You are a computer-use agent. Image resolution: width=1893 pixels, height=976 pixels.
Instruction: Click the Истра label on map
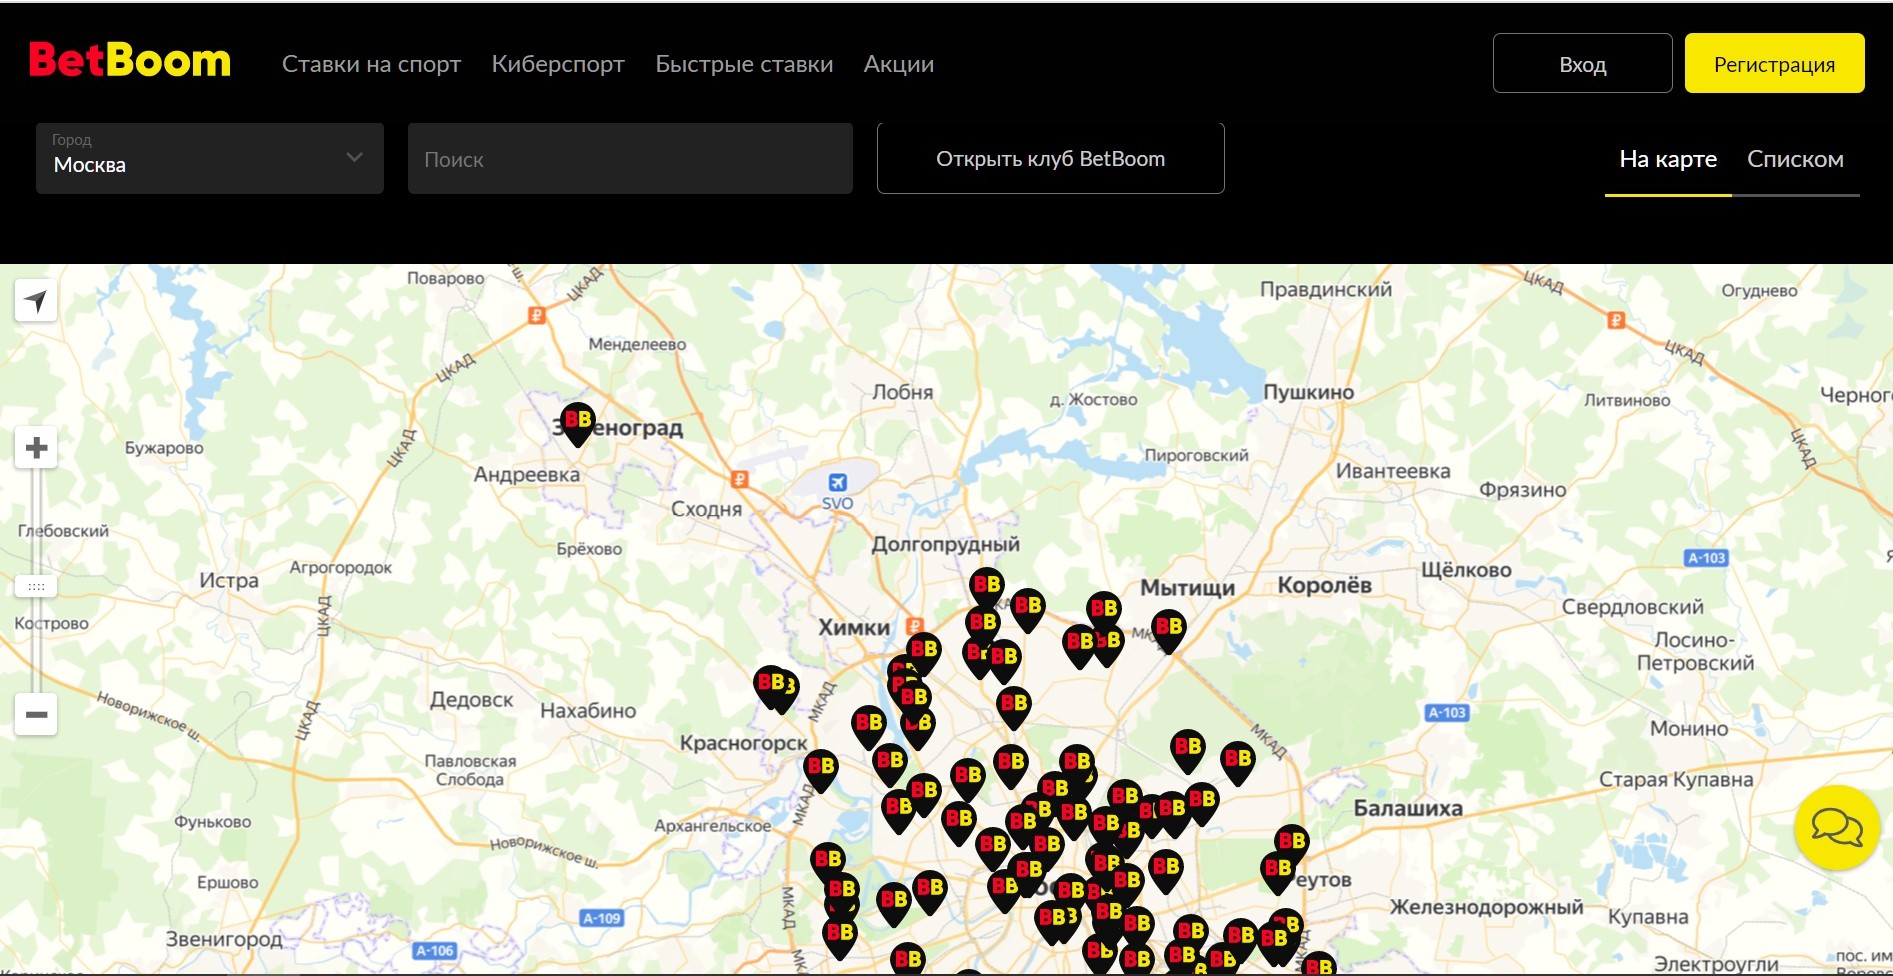click(228, 580)
